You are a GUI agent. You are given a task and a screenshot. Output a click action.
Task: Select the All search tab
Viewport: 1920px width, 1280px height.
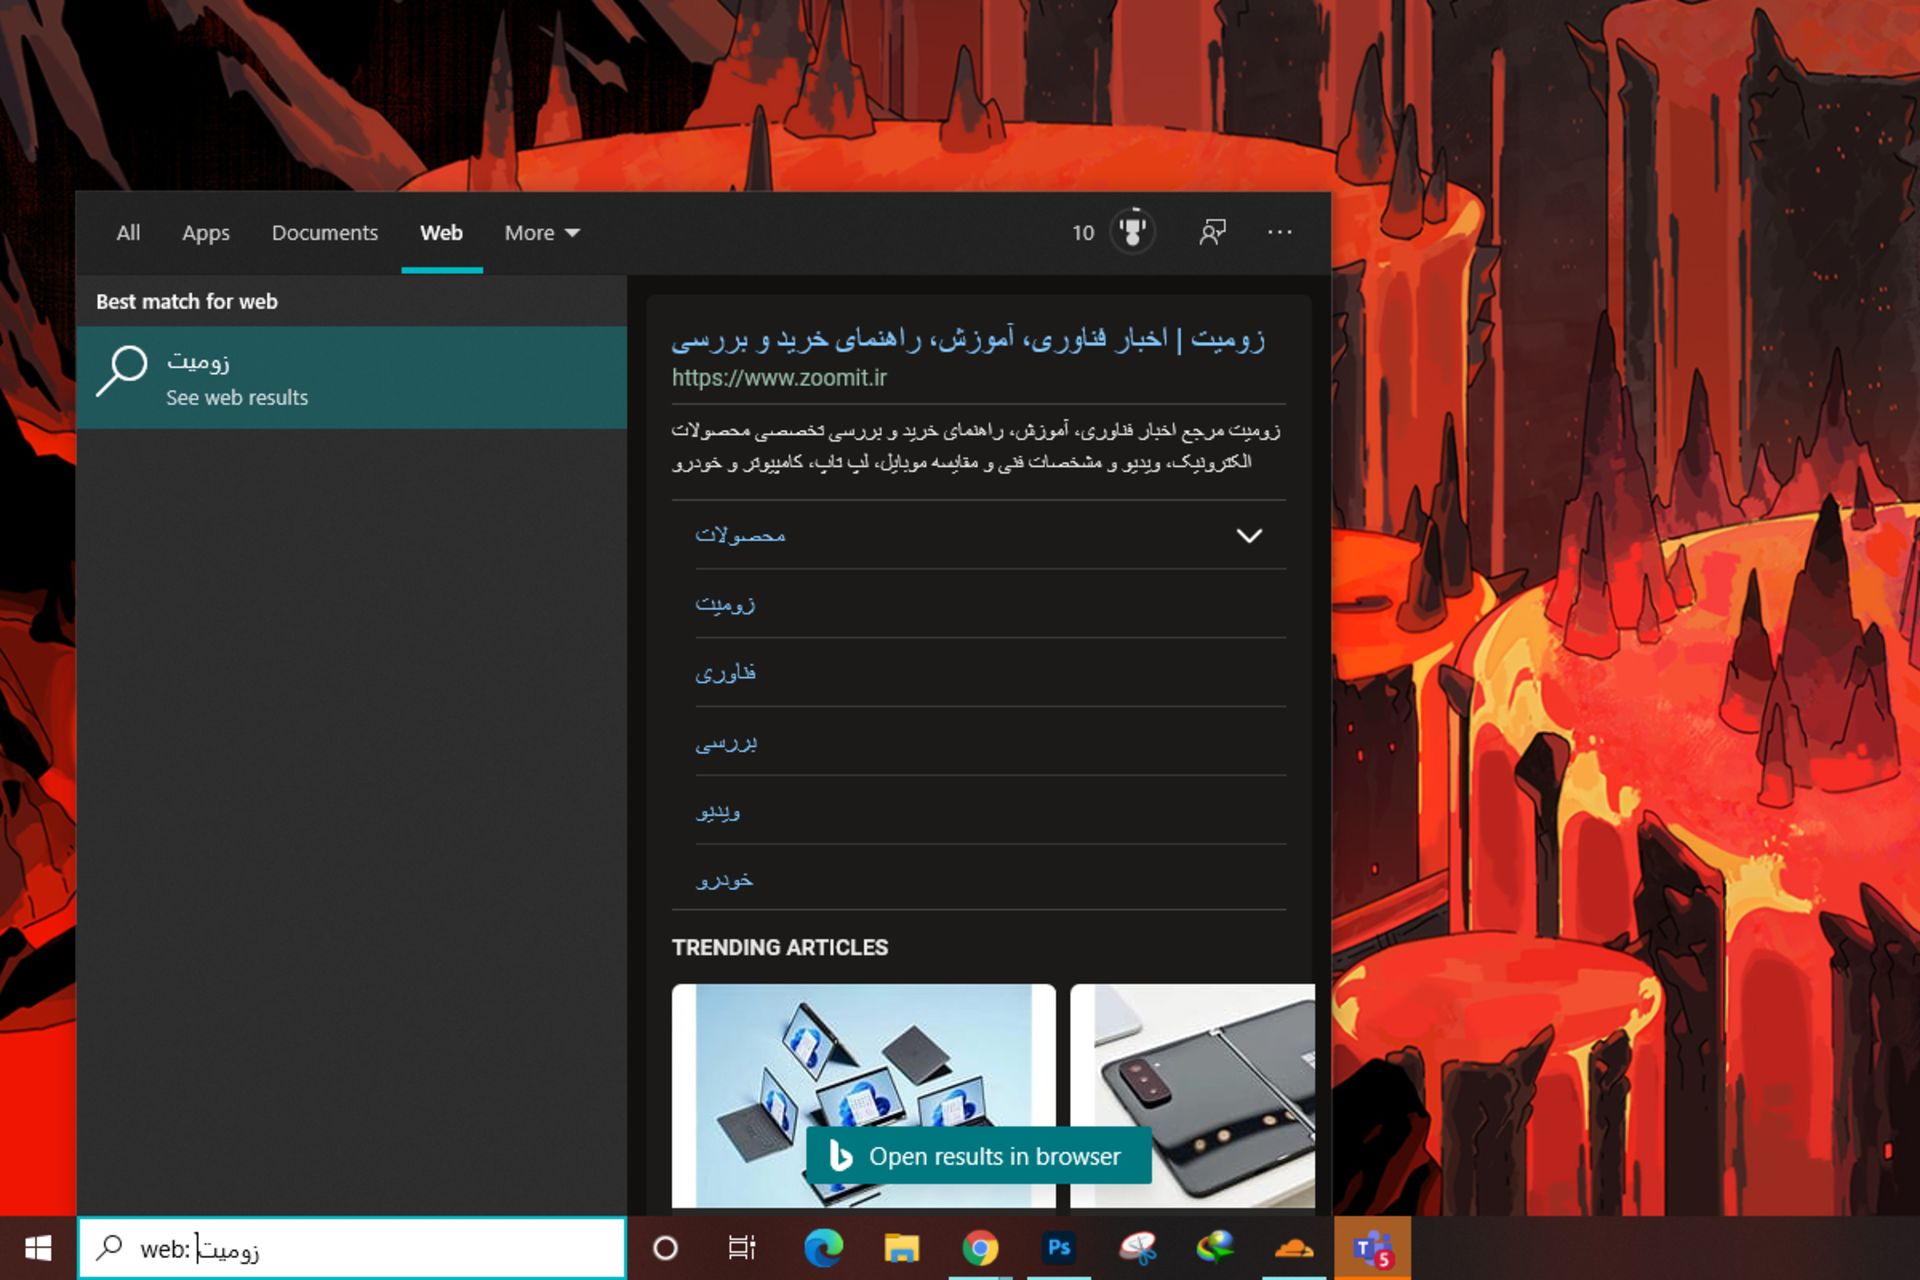click(128, 233)
